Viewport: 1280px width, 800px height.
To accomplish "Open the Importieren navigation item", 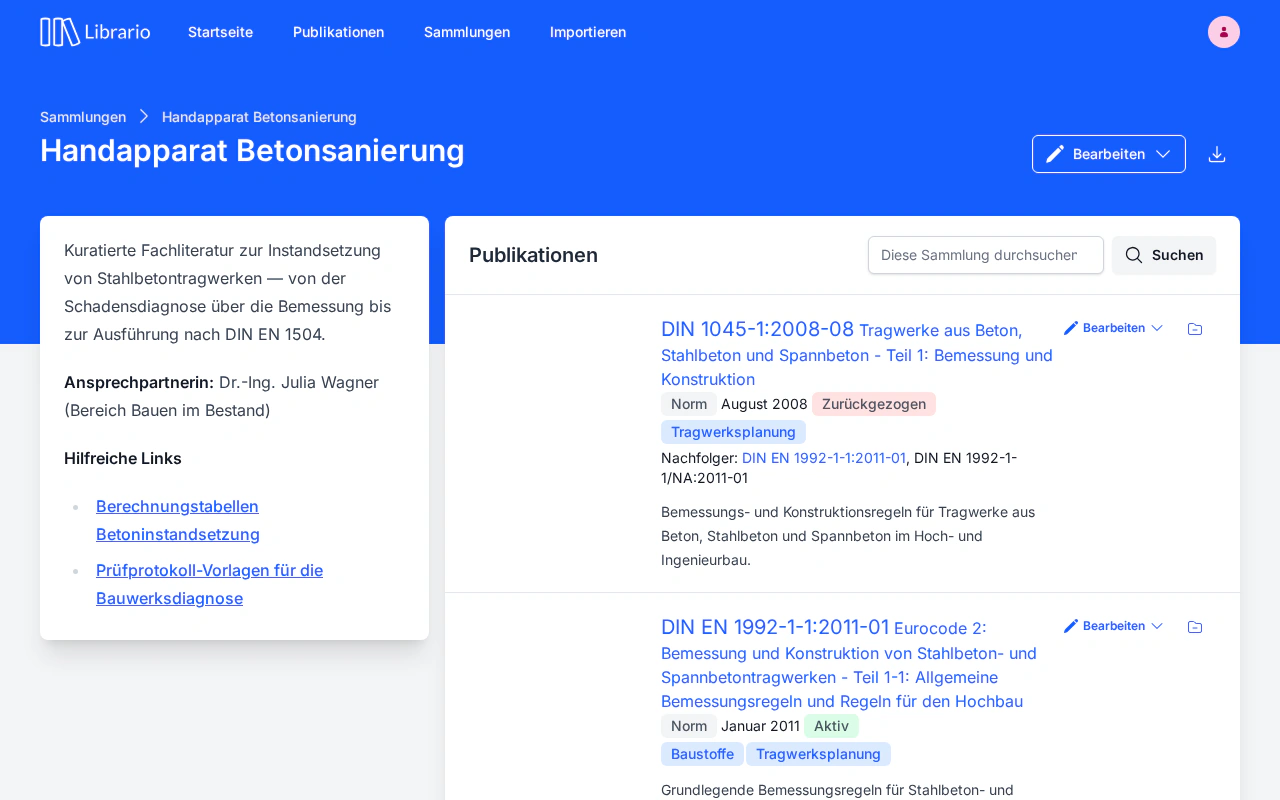I will [x=588, y=32].
